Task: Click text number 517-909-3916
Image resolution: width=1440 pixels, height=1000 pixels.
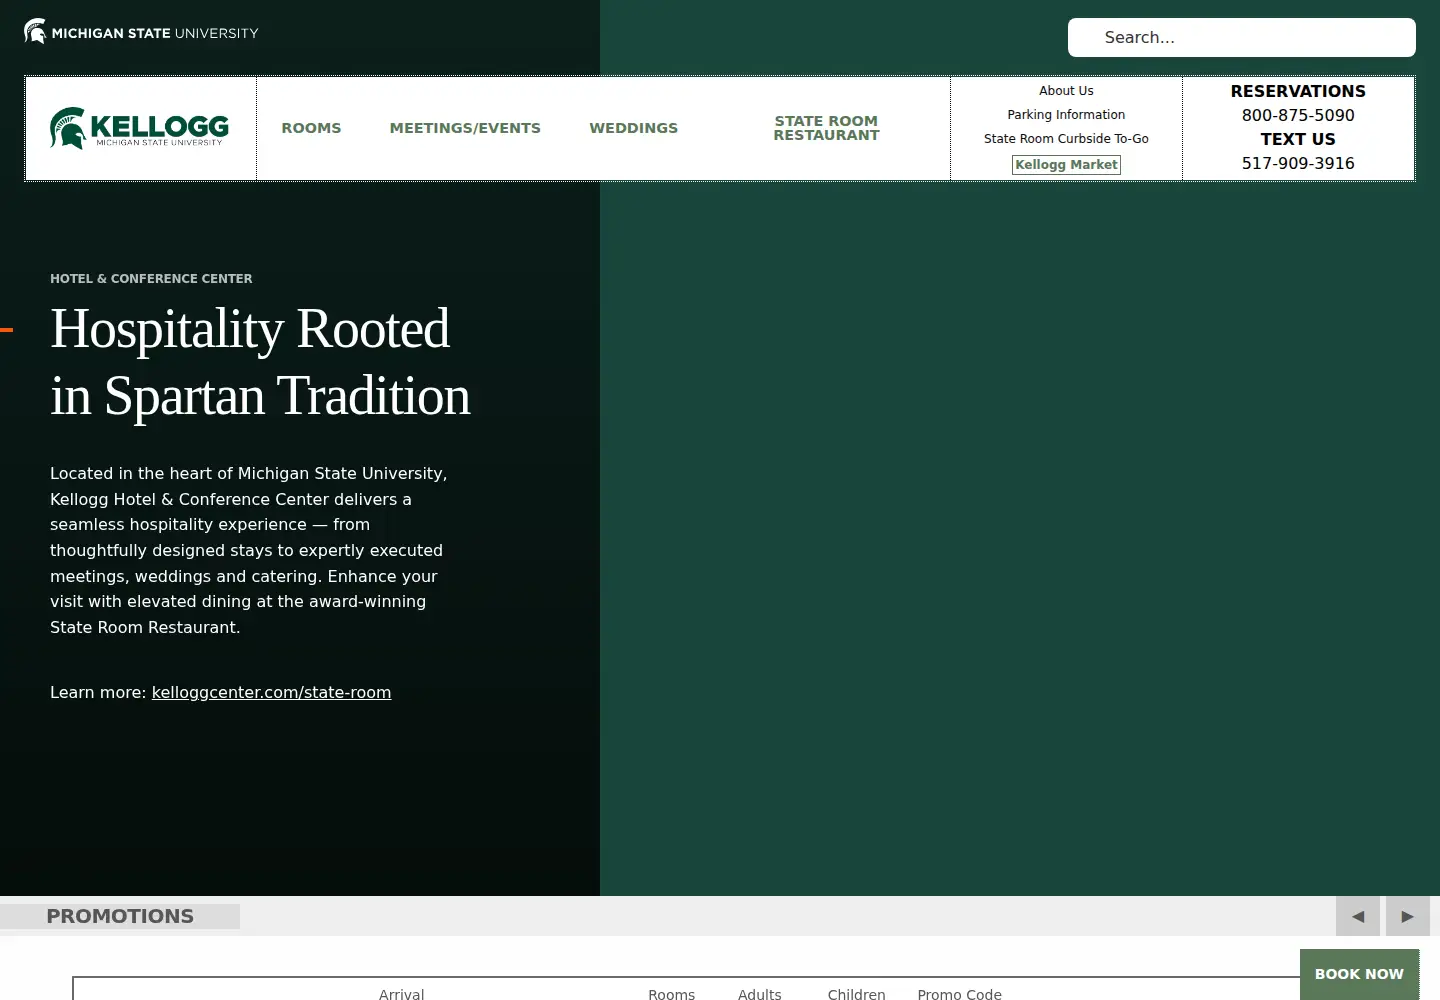Action: tap(1298, 163)
